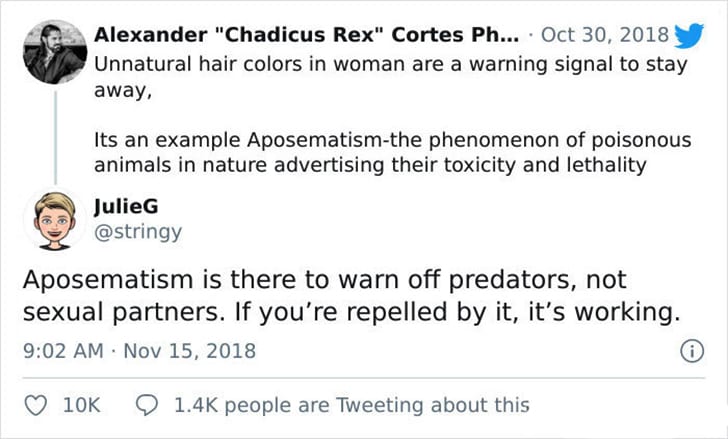Like the tweet with heart icon
Screen dimensions: 728x439
[x=35, y=405]
